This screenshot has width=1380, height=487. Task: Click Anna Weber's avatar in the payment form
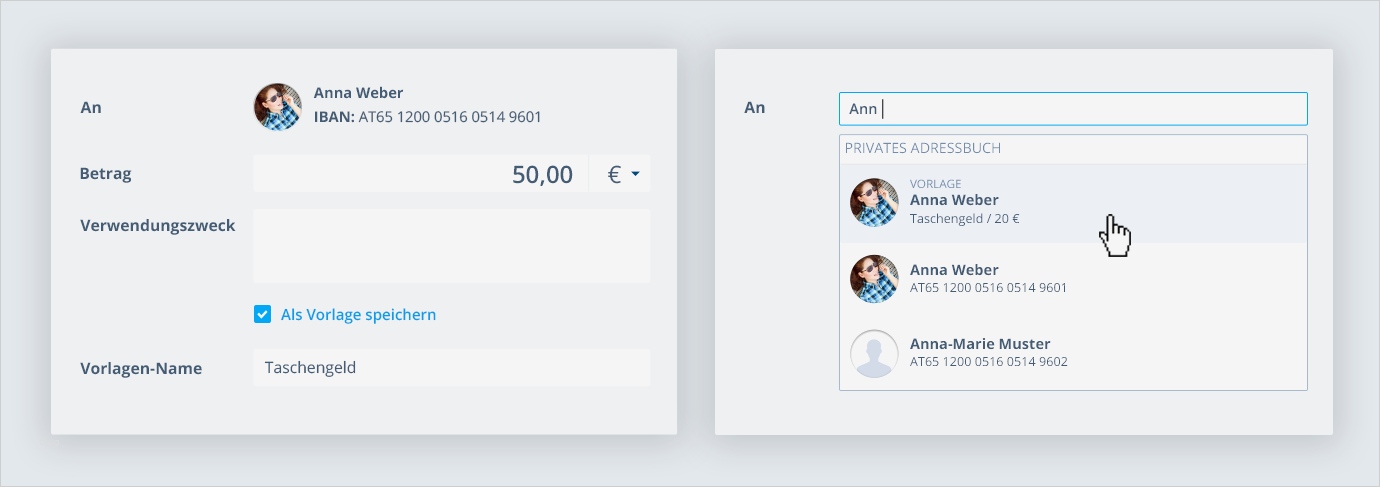click(x=278, y=107)
